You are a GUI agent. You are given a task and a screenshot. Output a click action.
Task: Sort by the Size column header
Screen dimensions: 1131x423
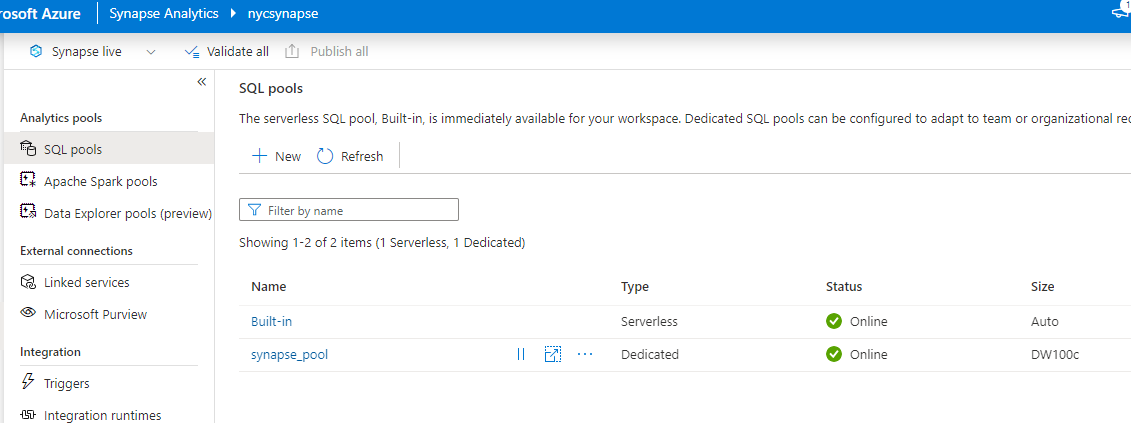pyautogui.click(x=1043, y=287)
